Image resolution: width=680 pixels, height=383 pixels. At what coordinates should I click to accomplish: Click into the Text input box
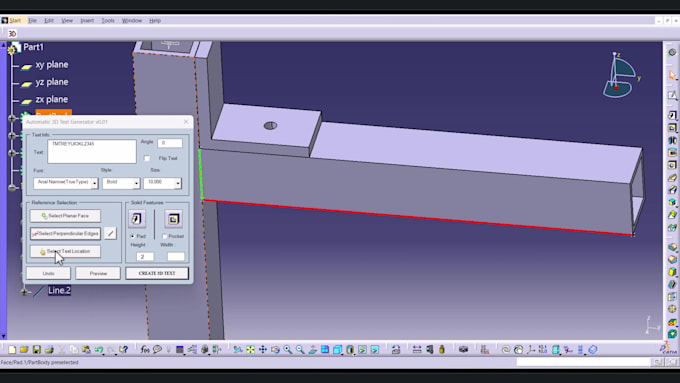[x=92, y=151]
